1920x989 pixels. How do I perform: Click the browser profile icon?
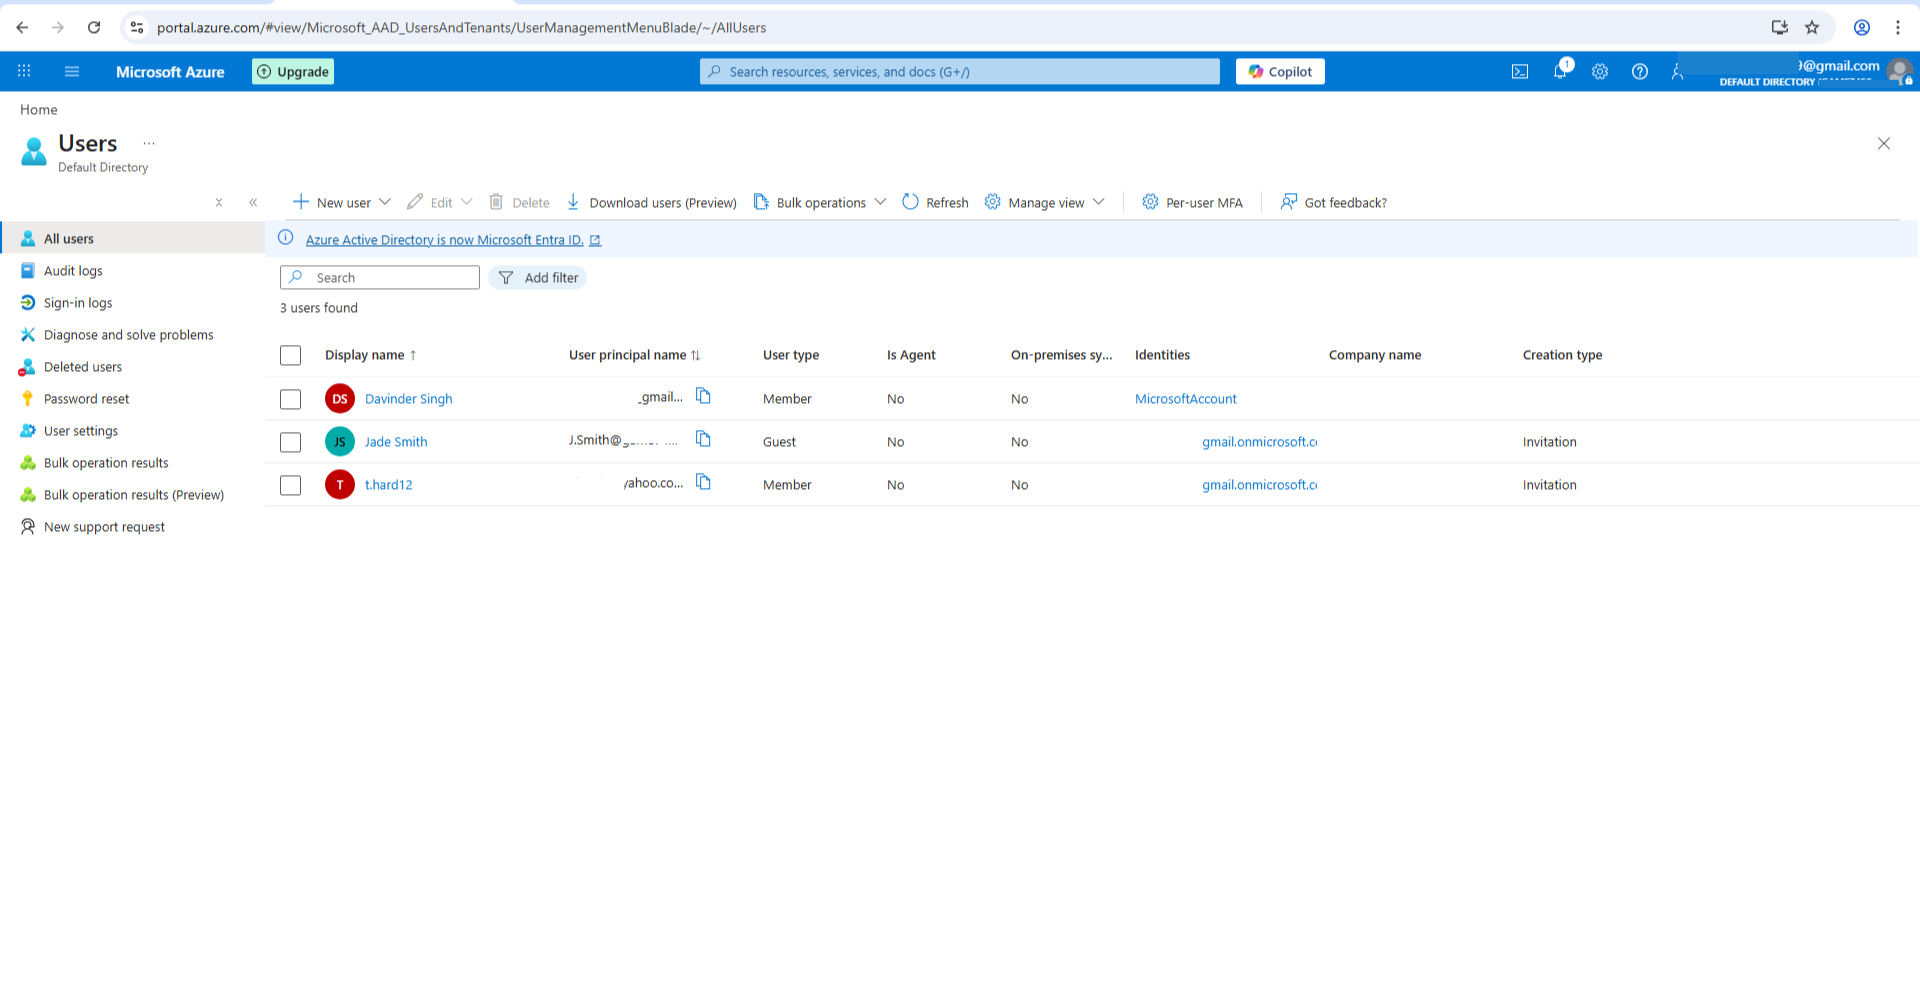coord(1862,27)
